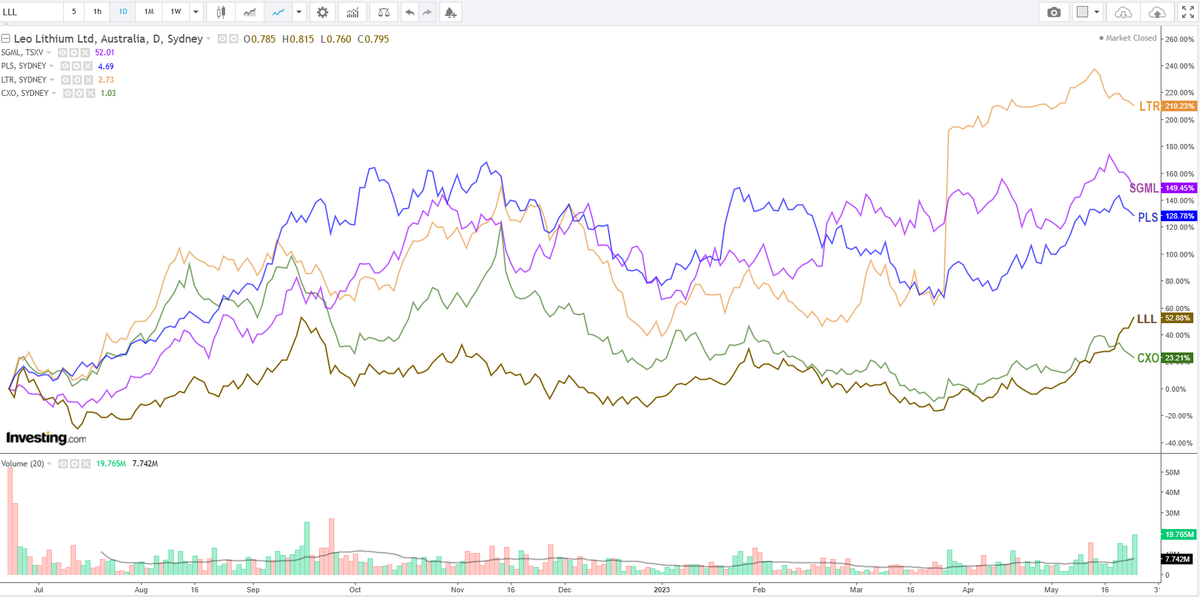The height and width of the screenshot is (597, 1200).
Task: Select the line chart style icon
Action: (278, 12)
